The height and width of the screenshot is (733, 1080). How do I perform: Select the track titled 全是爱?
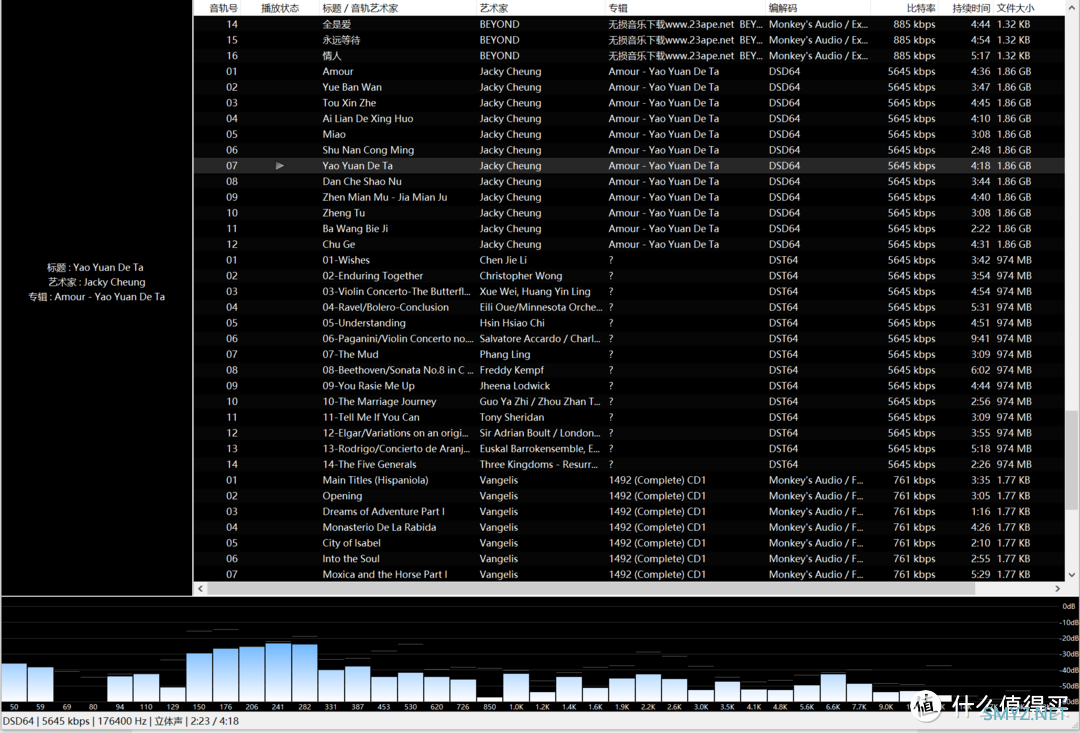coord(336,24)
